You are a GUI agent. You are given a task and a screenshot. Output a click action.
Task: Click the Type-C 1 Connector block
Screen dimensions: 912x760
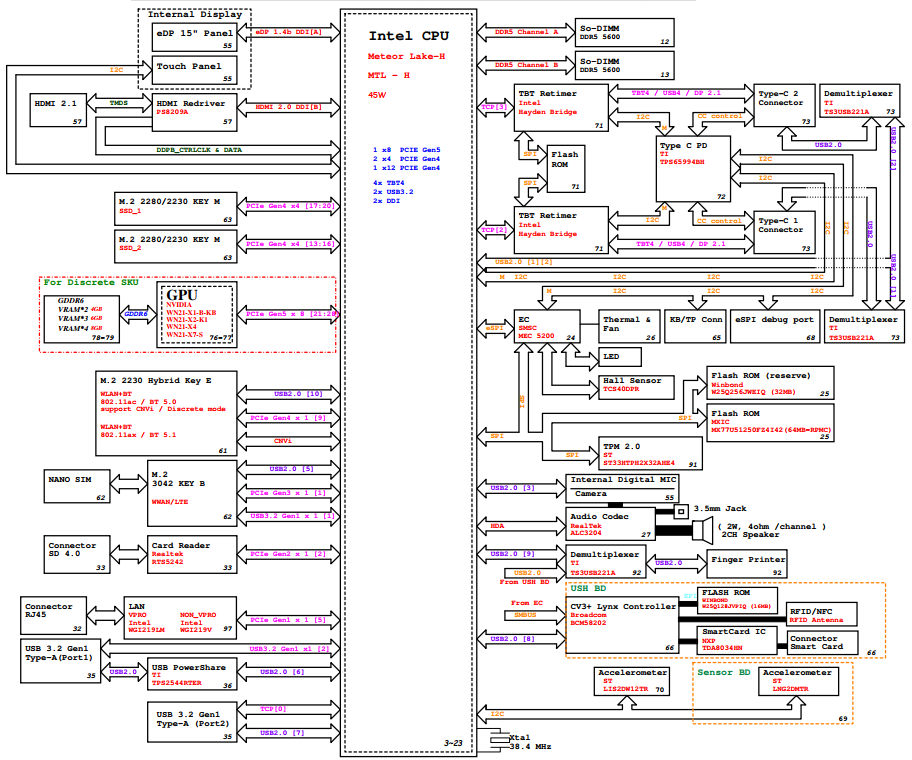point(785,233)
